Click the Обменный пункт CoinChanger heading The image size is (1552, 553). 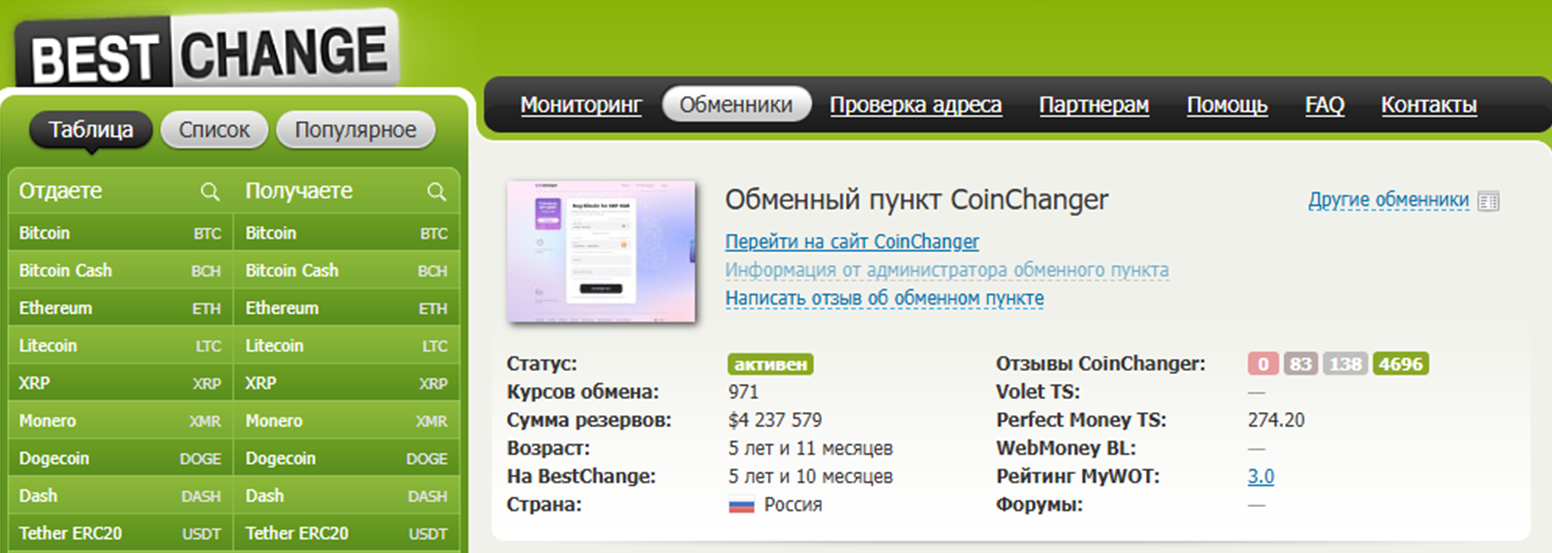click(x=917, y=200)
